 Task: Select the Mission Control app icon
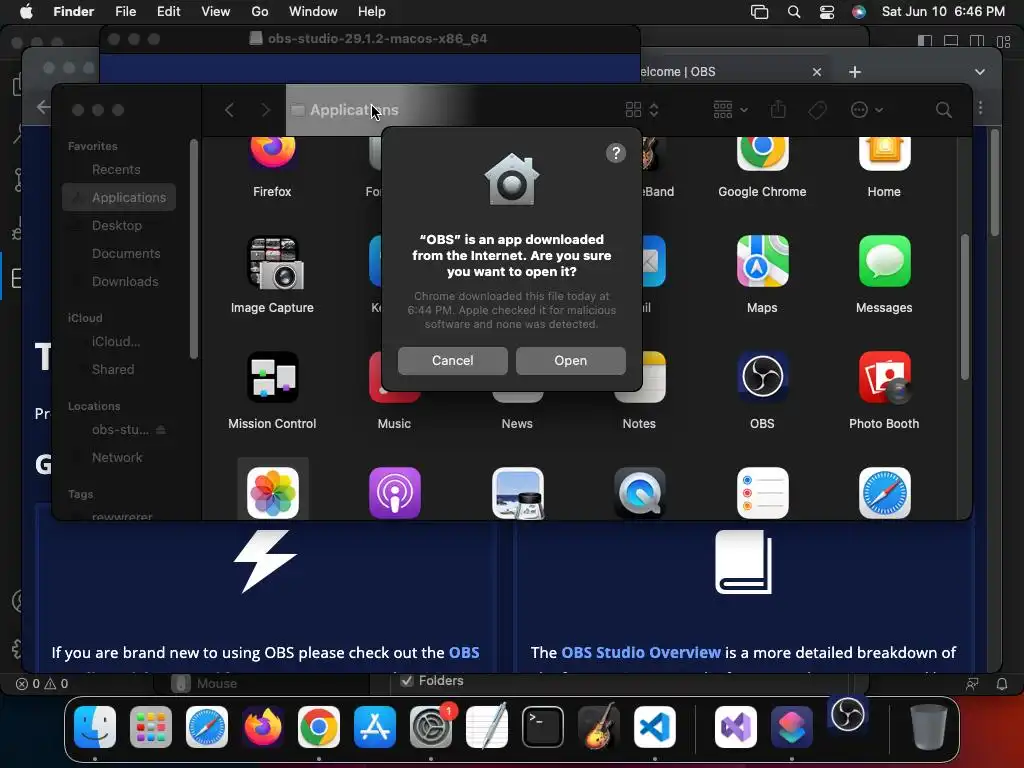[x=272, y=377]
